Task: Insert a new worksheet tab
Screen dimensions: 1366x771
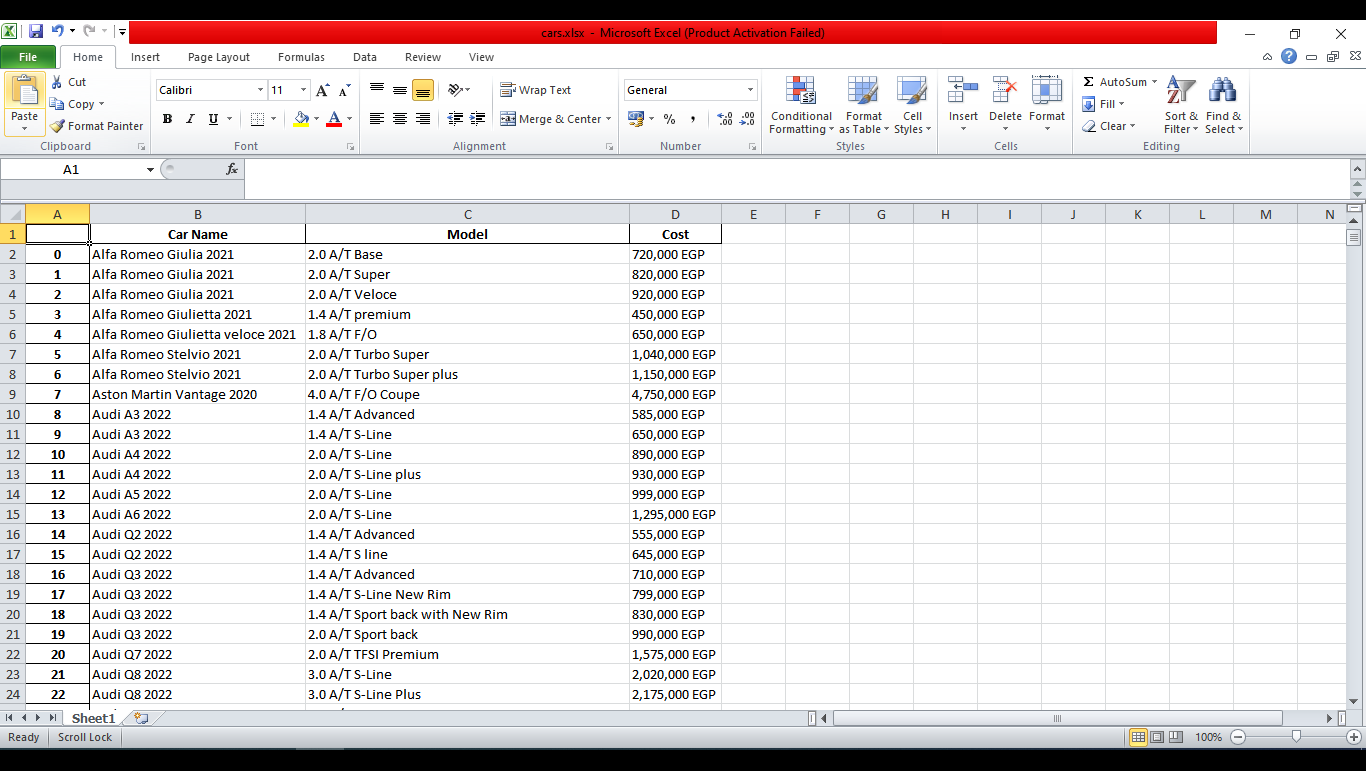Action: coord(141,718)
